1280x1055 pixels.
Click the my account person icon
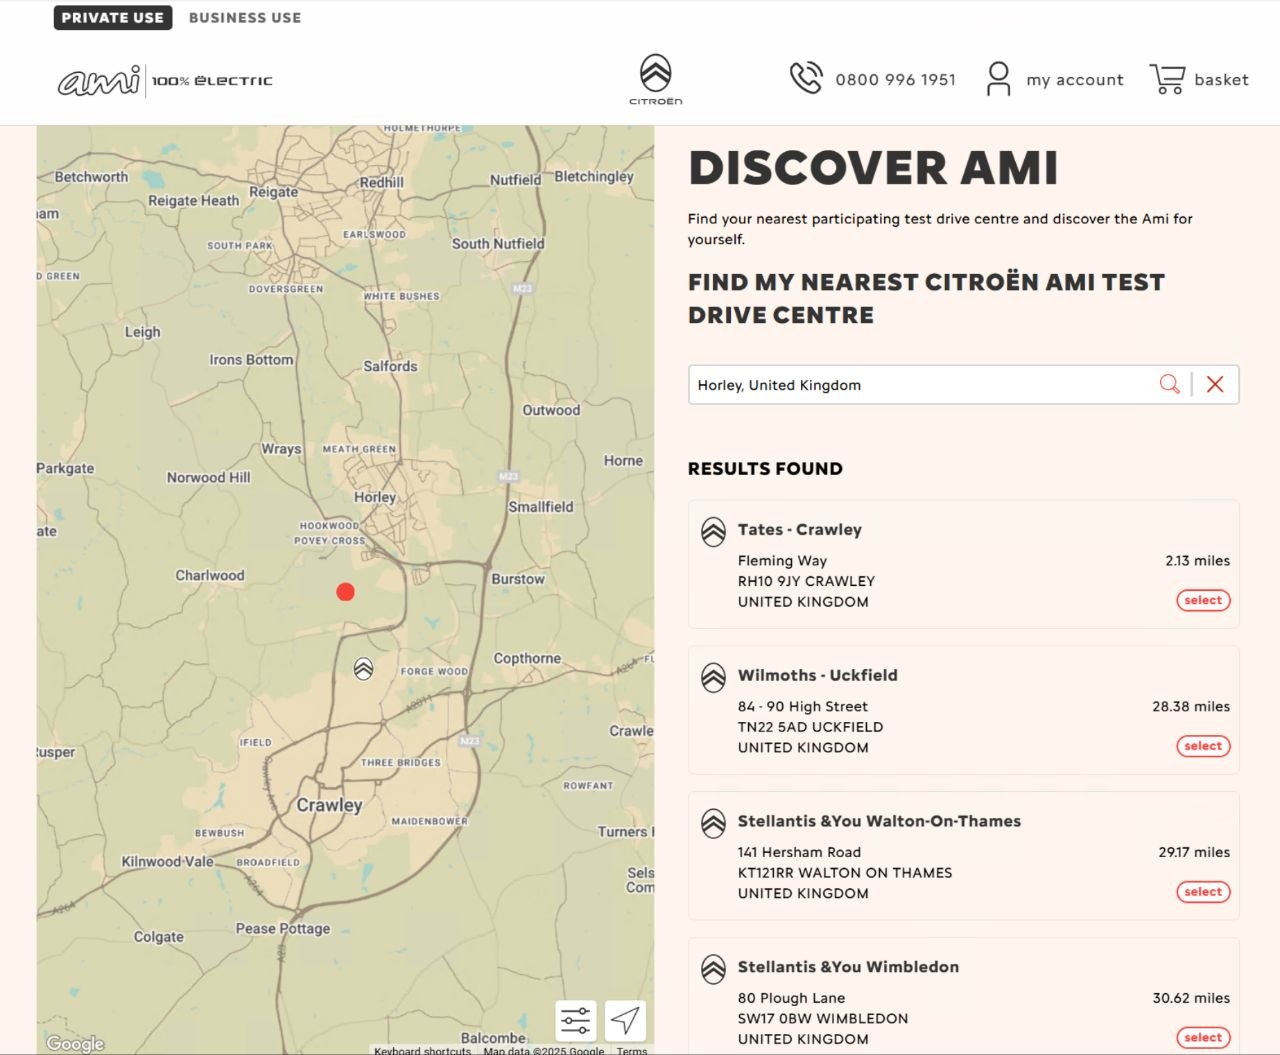(x=998, y=78)
